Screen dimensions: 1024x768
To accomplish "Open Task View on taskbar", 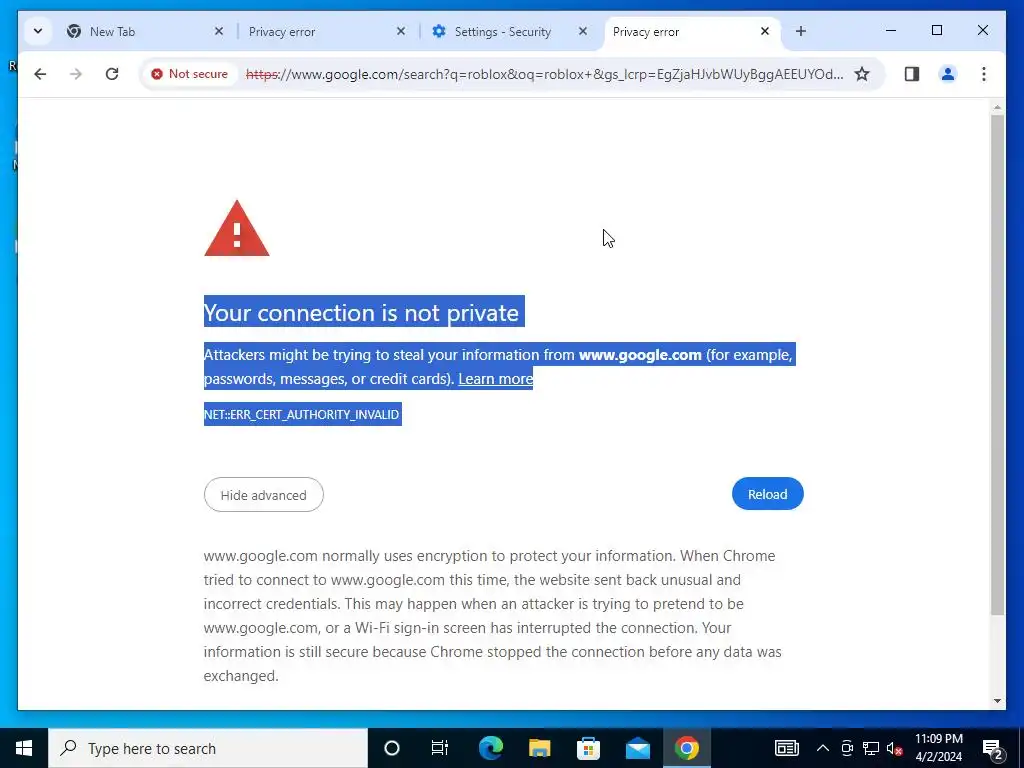I will coord(440,748).
